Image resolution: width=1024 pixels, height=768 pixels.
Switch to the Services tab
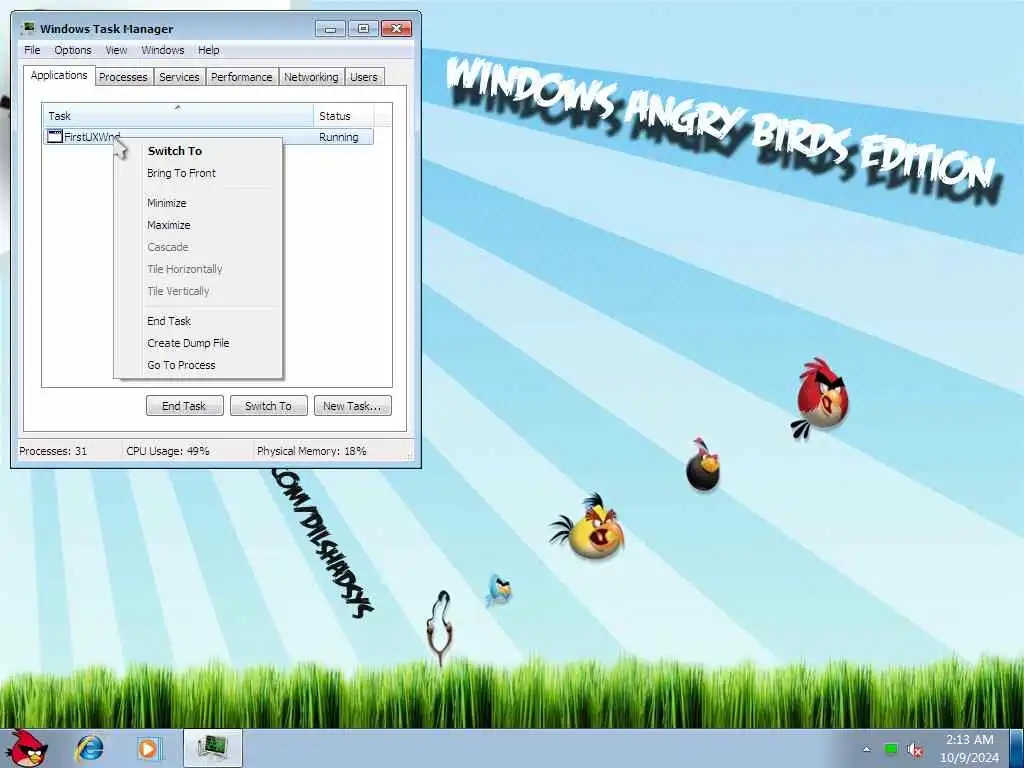[x=179, y=77]
